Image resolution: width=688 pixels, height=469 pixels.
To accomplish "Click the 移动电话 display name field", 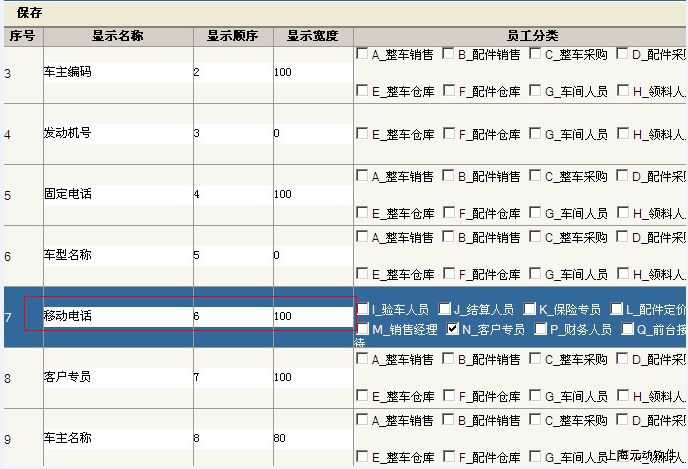I will pyautogui.click(x=116, y=315).
